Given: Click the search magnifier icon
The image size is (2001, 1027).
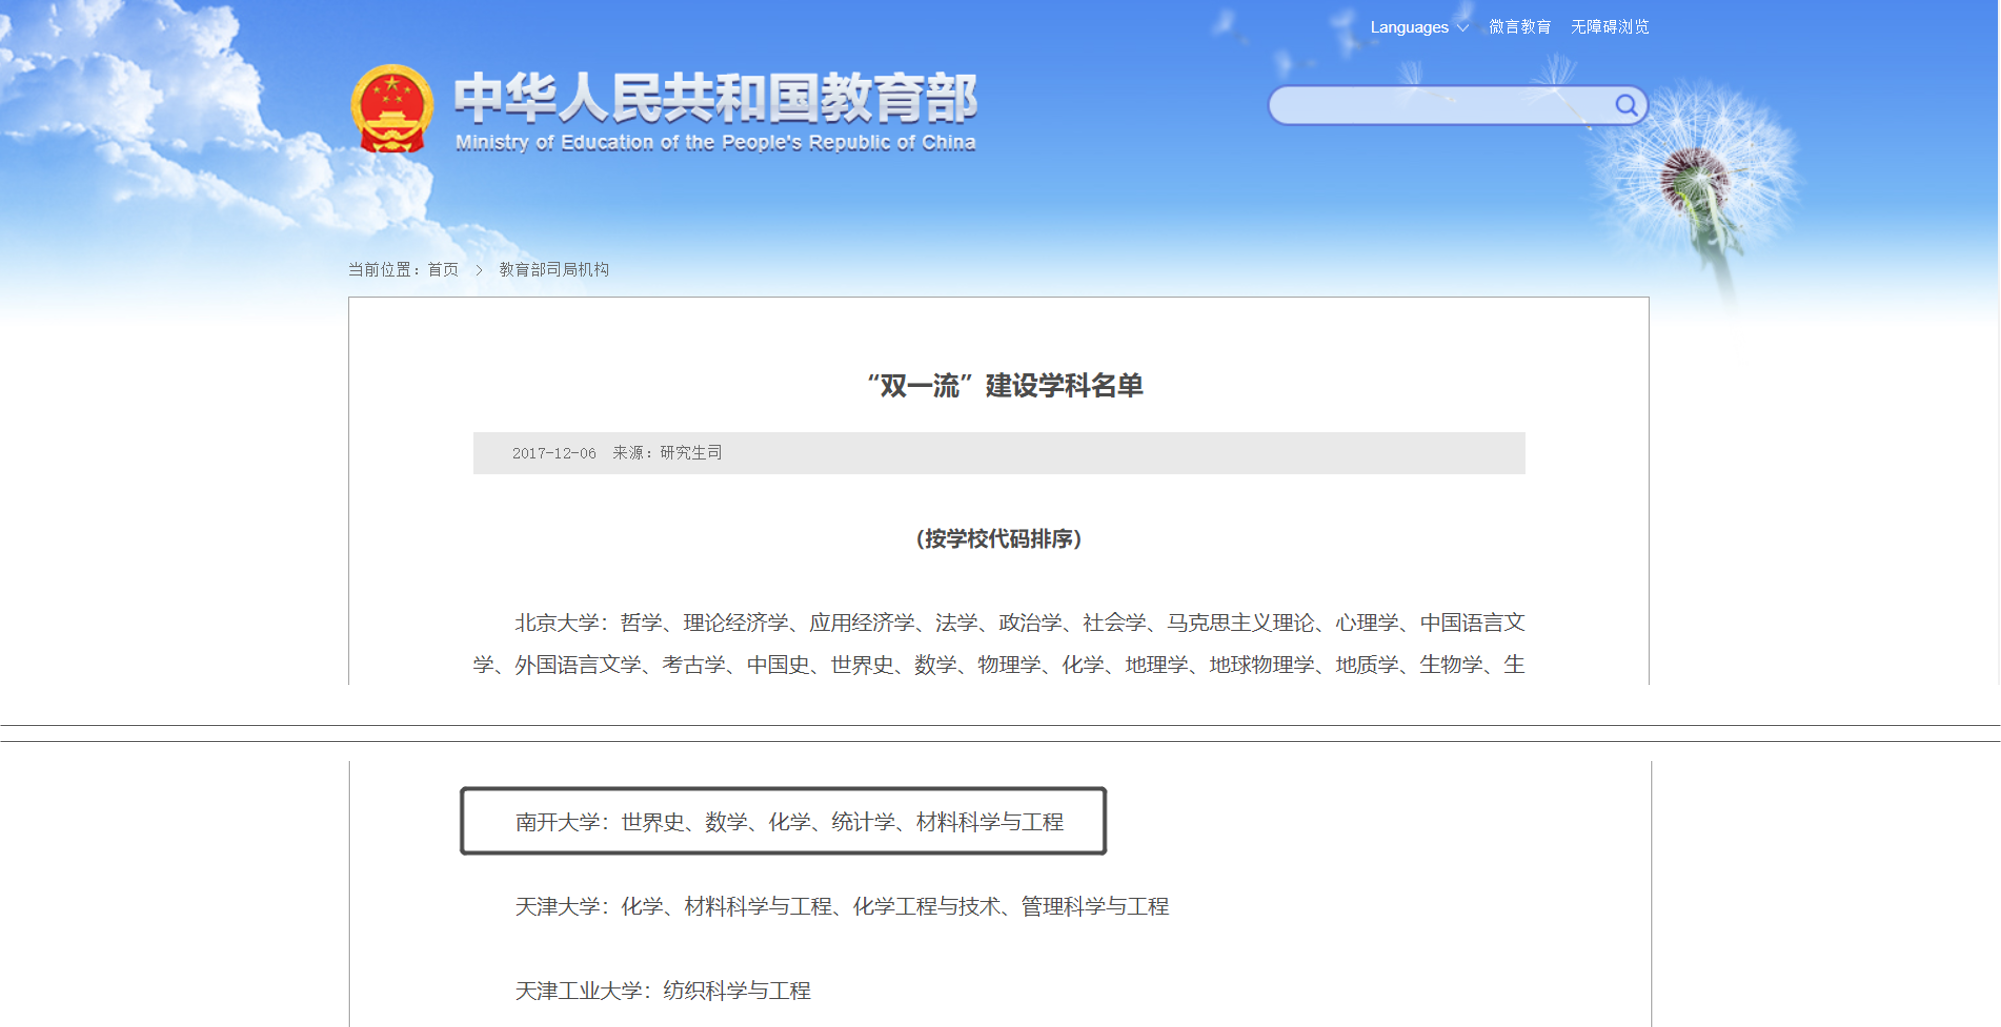Looking at the screenshot, I should pyautogui.click(x=1626, y=105).
